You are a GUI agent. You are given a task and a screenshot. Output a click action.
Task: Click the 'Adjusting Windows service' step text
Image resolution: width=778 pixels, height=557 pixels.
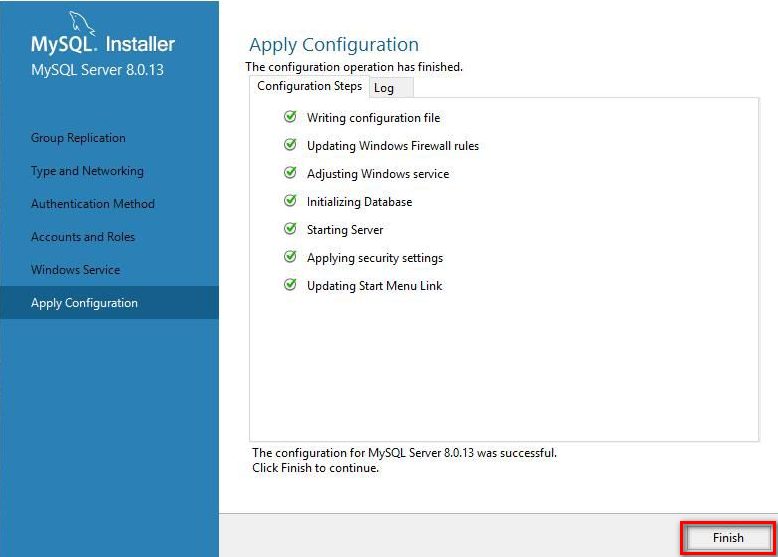click(378, 174)
